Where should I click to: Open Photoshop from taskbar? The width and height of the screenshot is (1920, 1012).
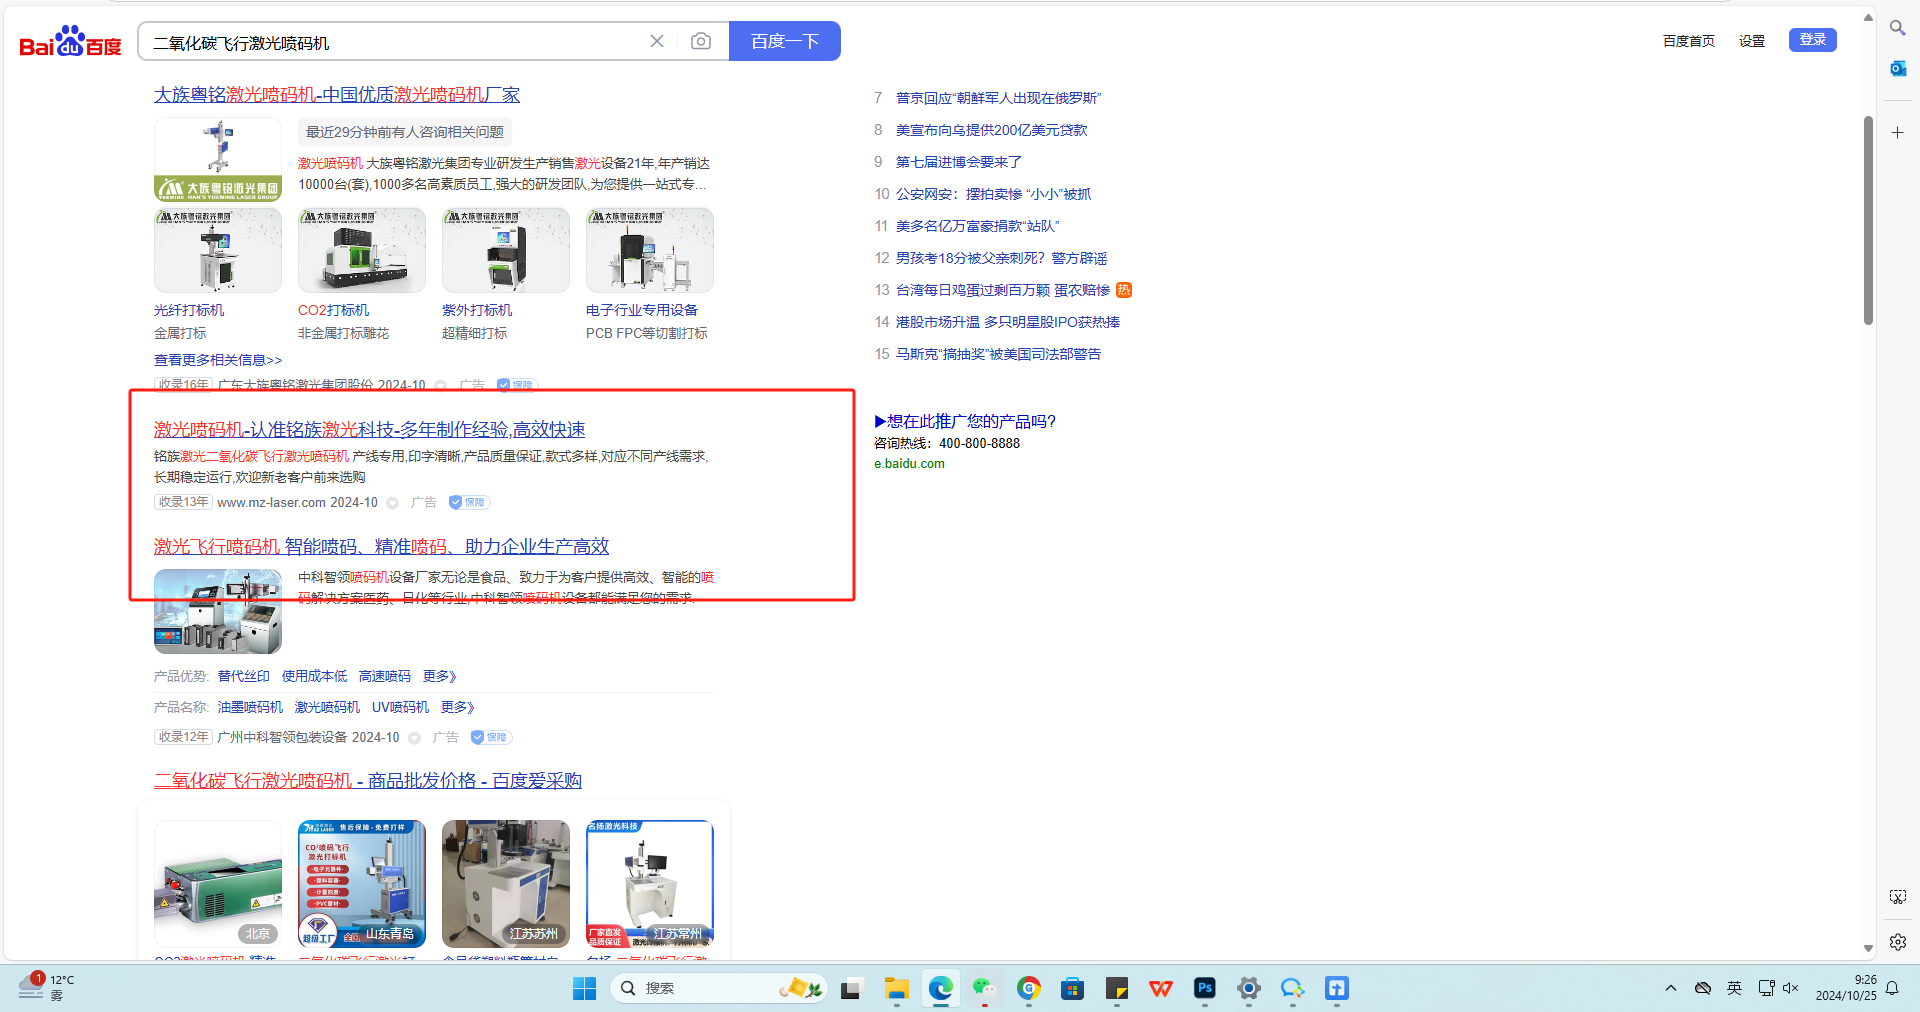pos(1205,989)
